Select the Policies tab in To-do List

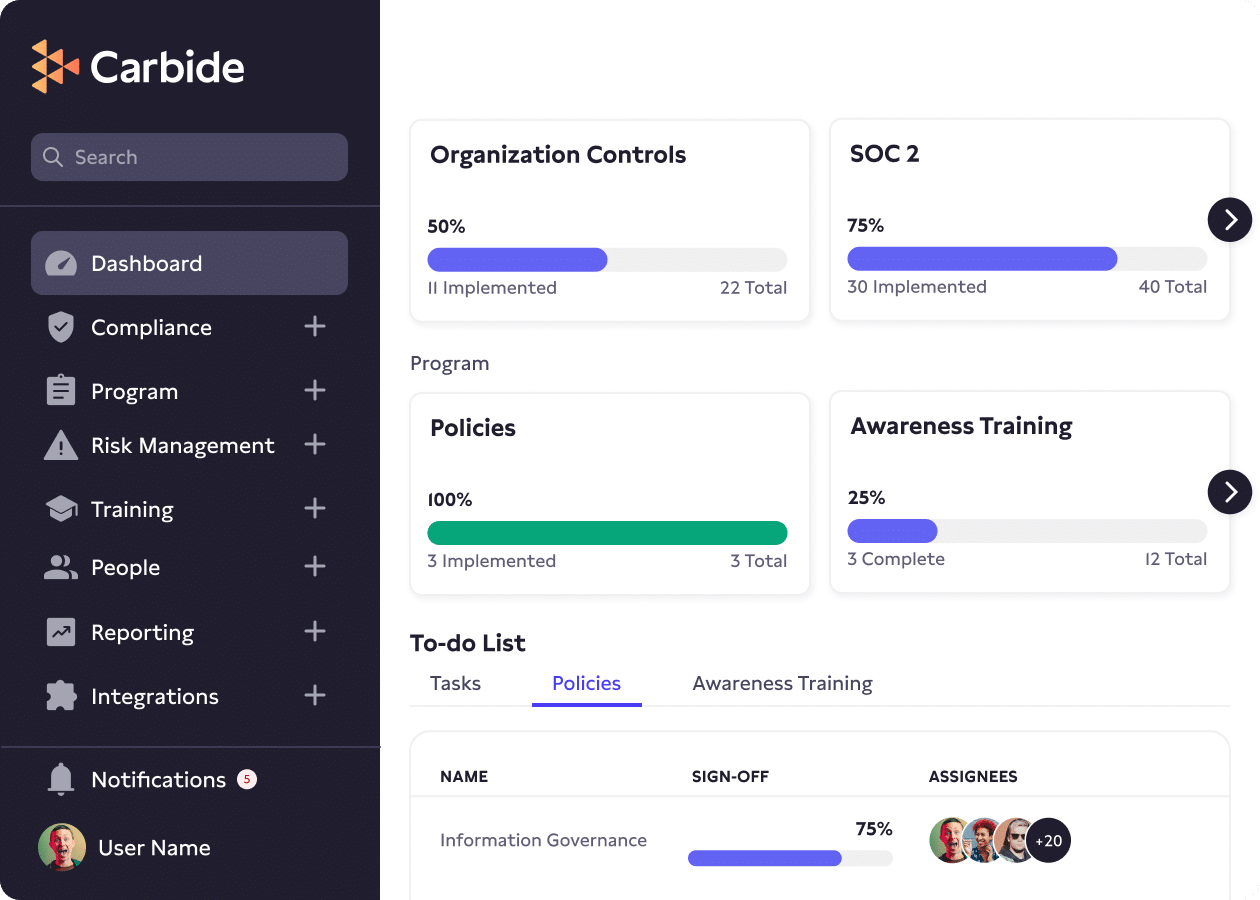click(586, 683)
